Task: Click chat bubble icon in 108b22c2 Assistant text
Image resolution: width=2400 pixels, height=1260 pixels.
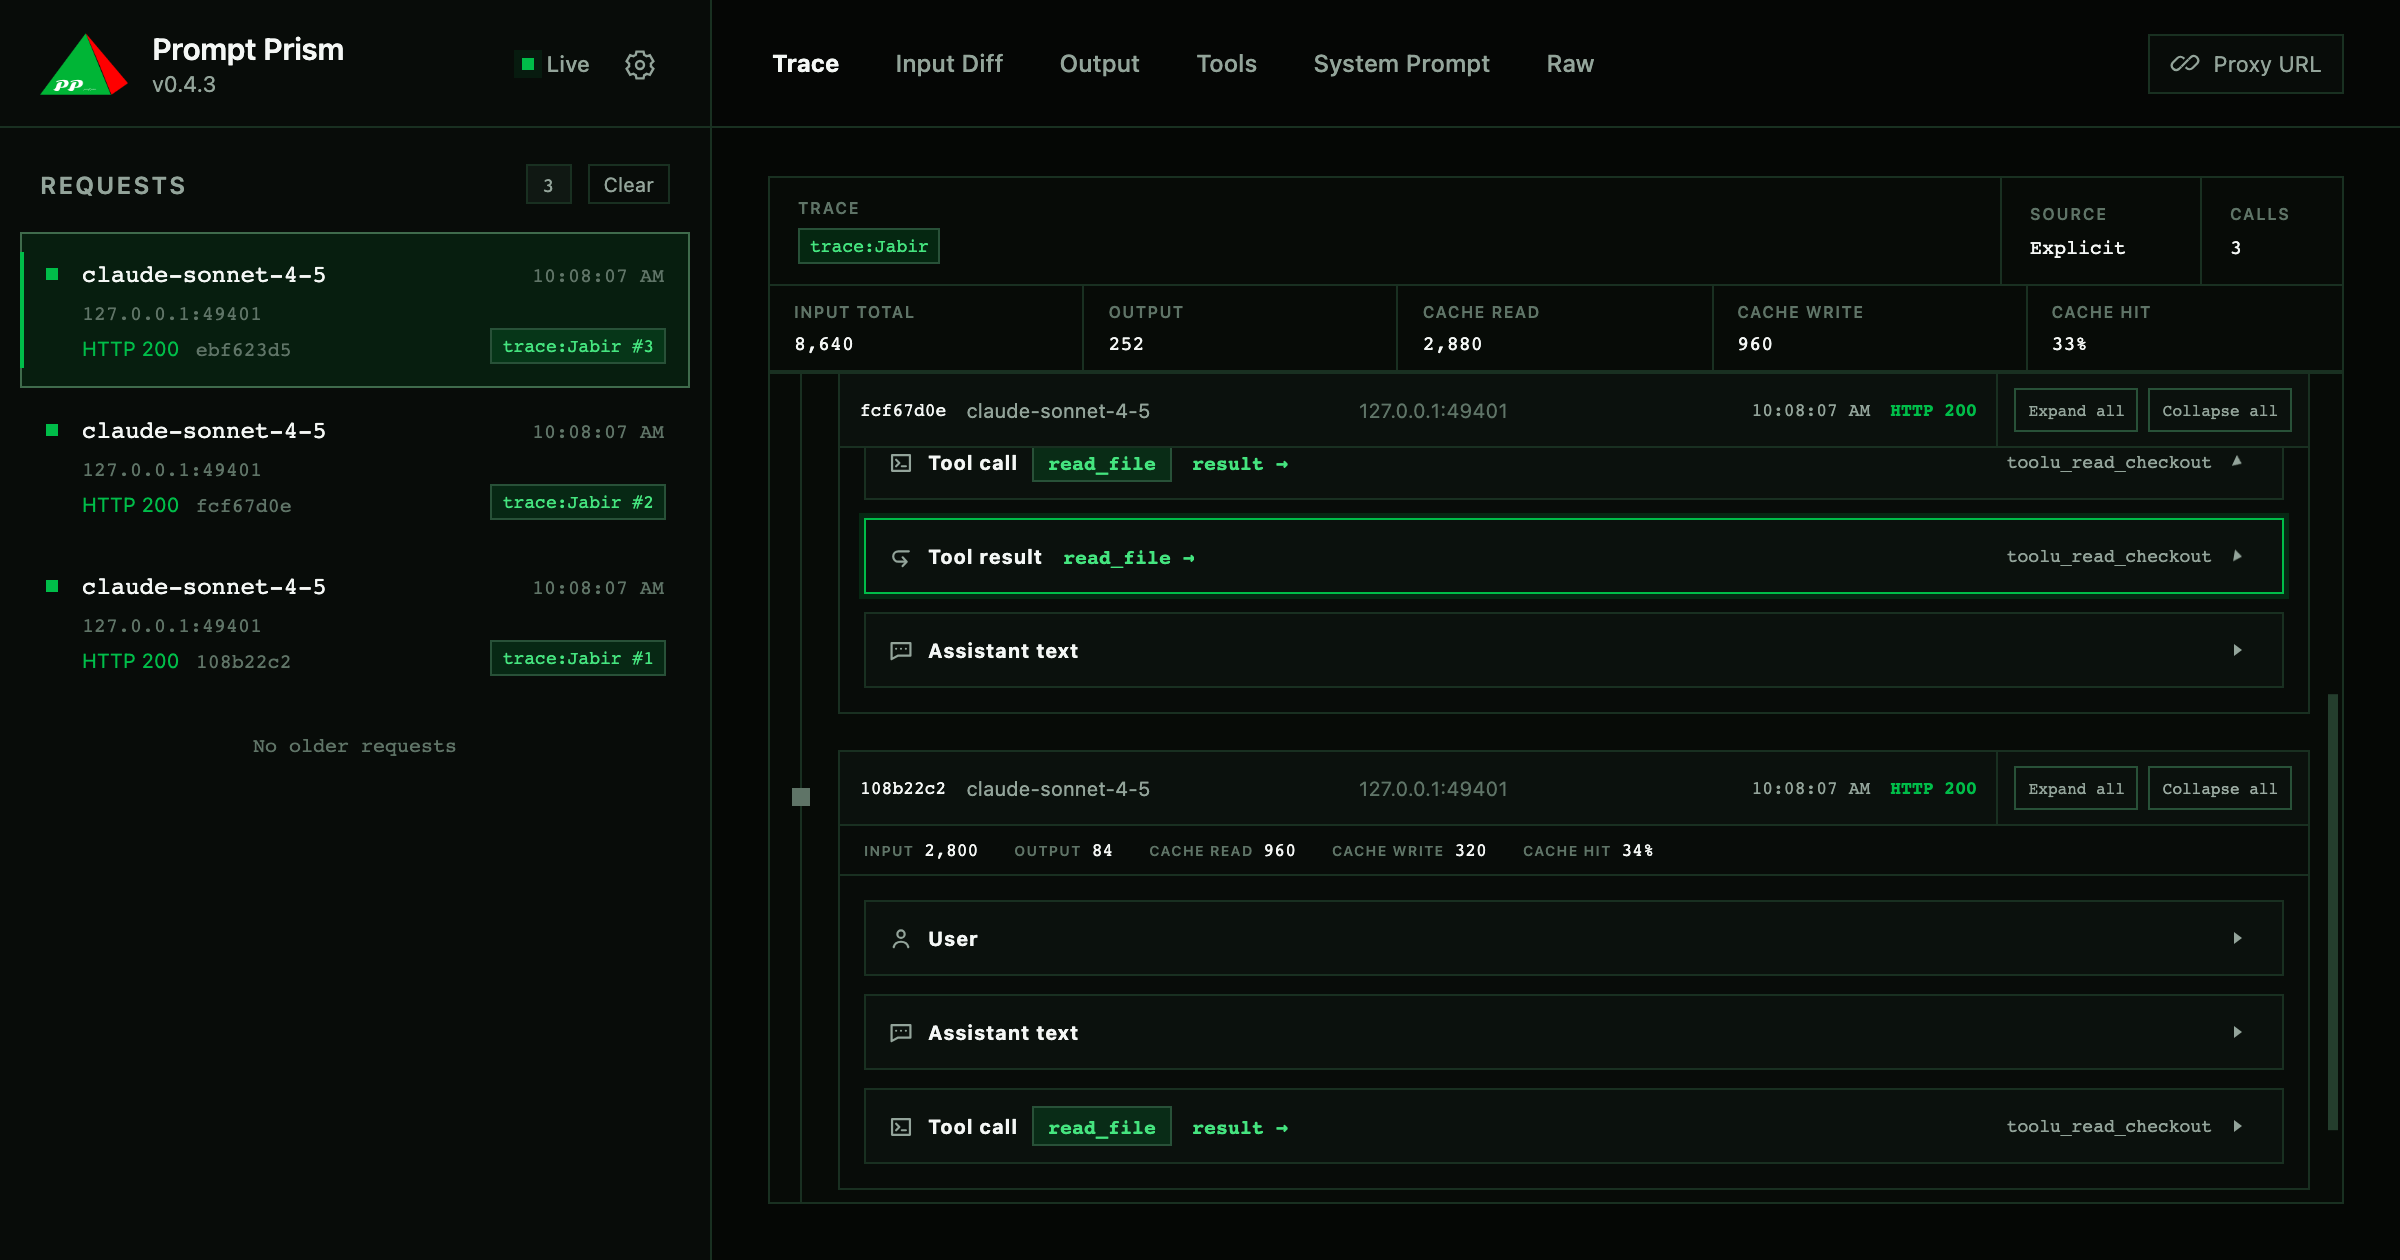Action: pos(901,1033)
